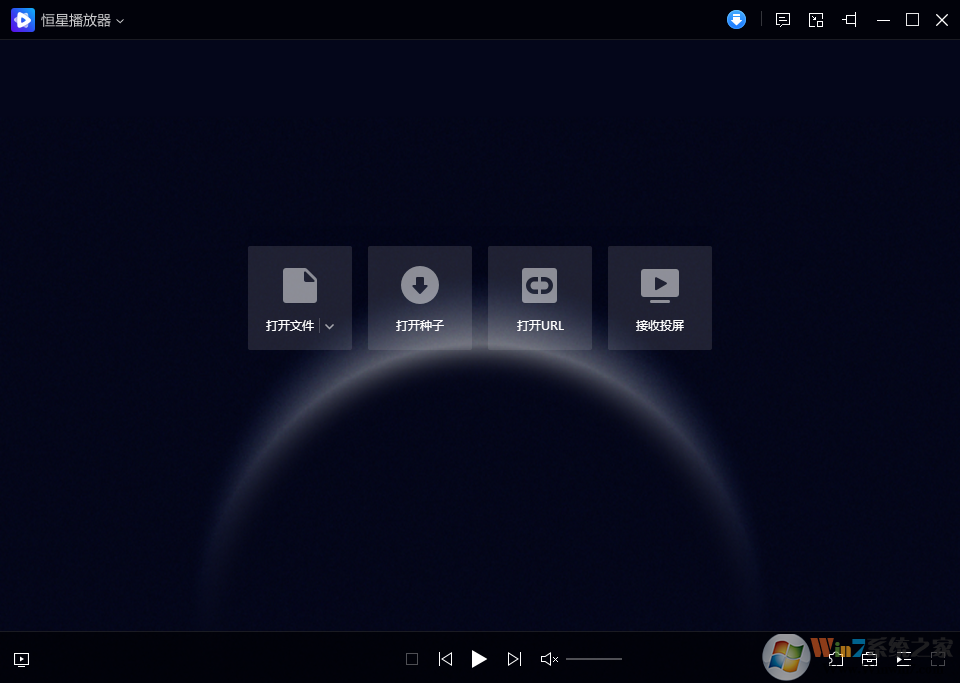Click the blue download manager icon
Viewport: 960px width, 683px height.
(736, 20)
